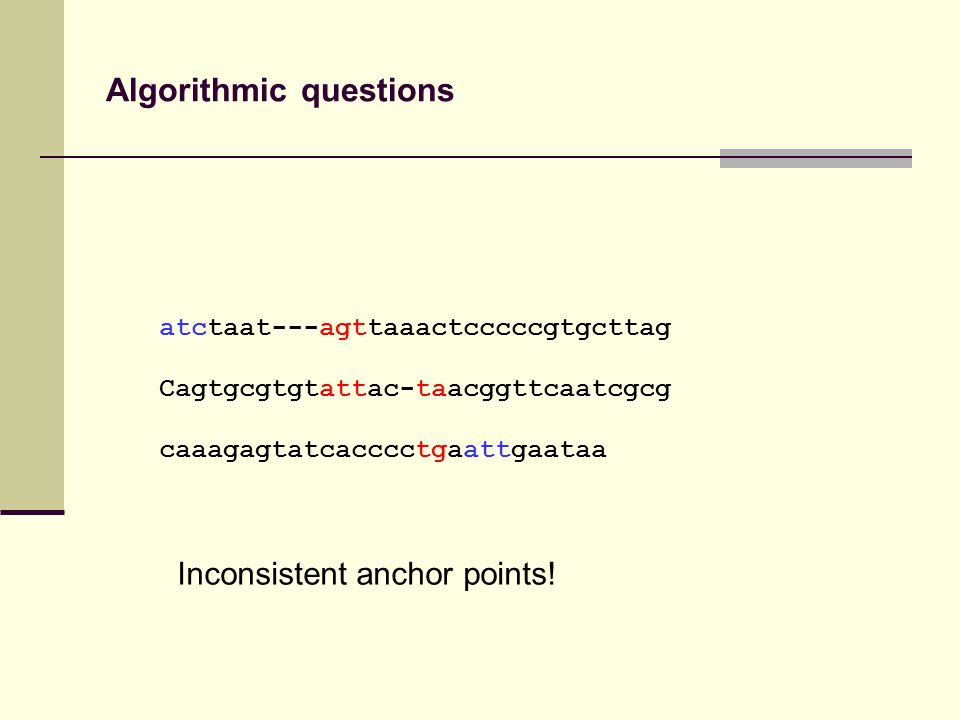The image size is (960, 720).
Task: Click the dark purple line below sidebar
Action: pyautogui.click(x=32, y=512)
